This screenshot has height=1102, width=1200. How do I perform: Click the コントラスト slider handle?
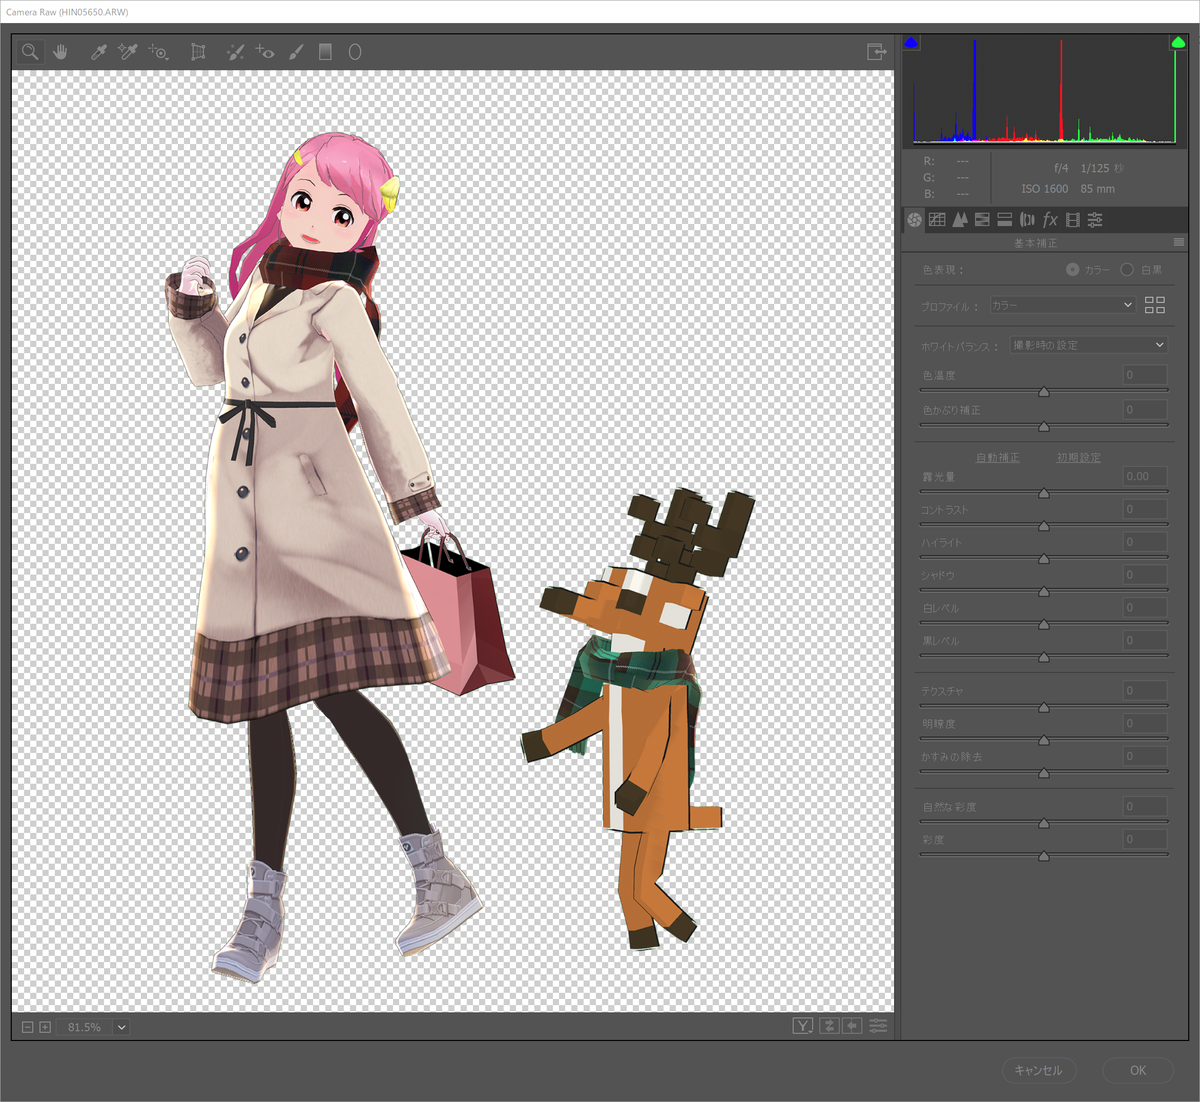click(1043, 526)
